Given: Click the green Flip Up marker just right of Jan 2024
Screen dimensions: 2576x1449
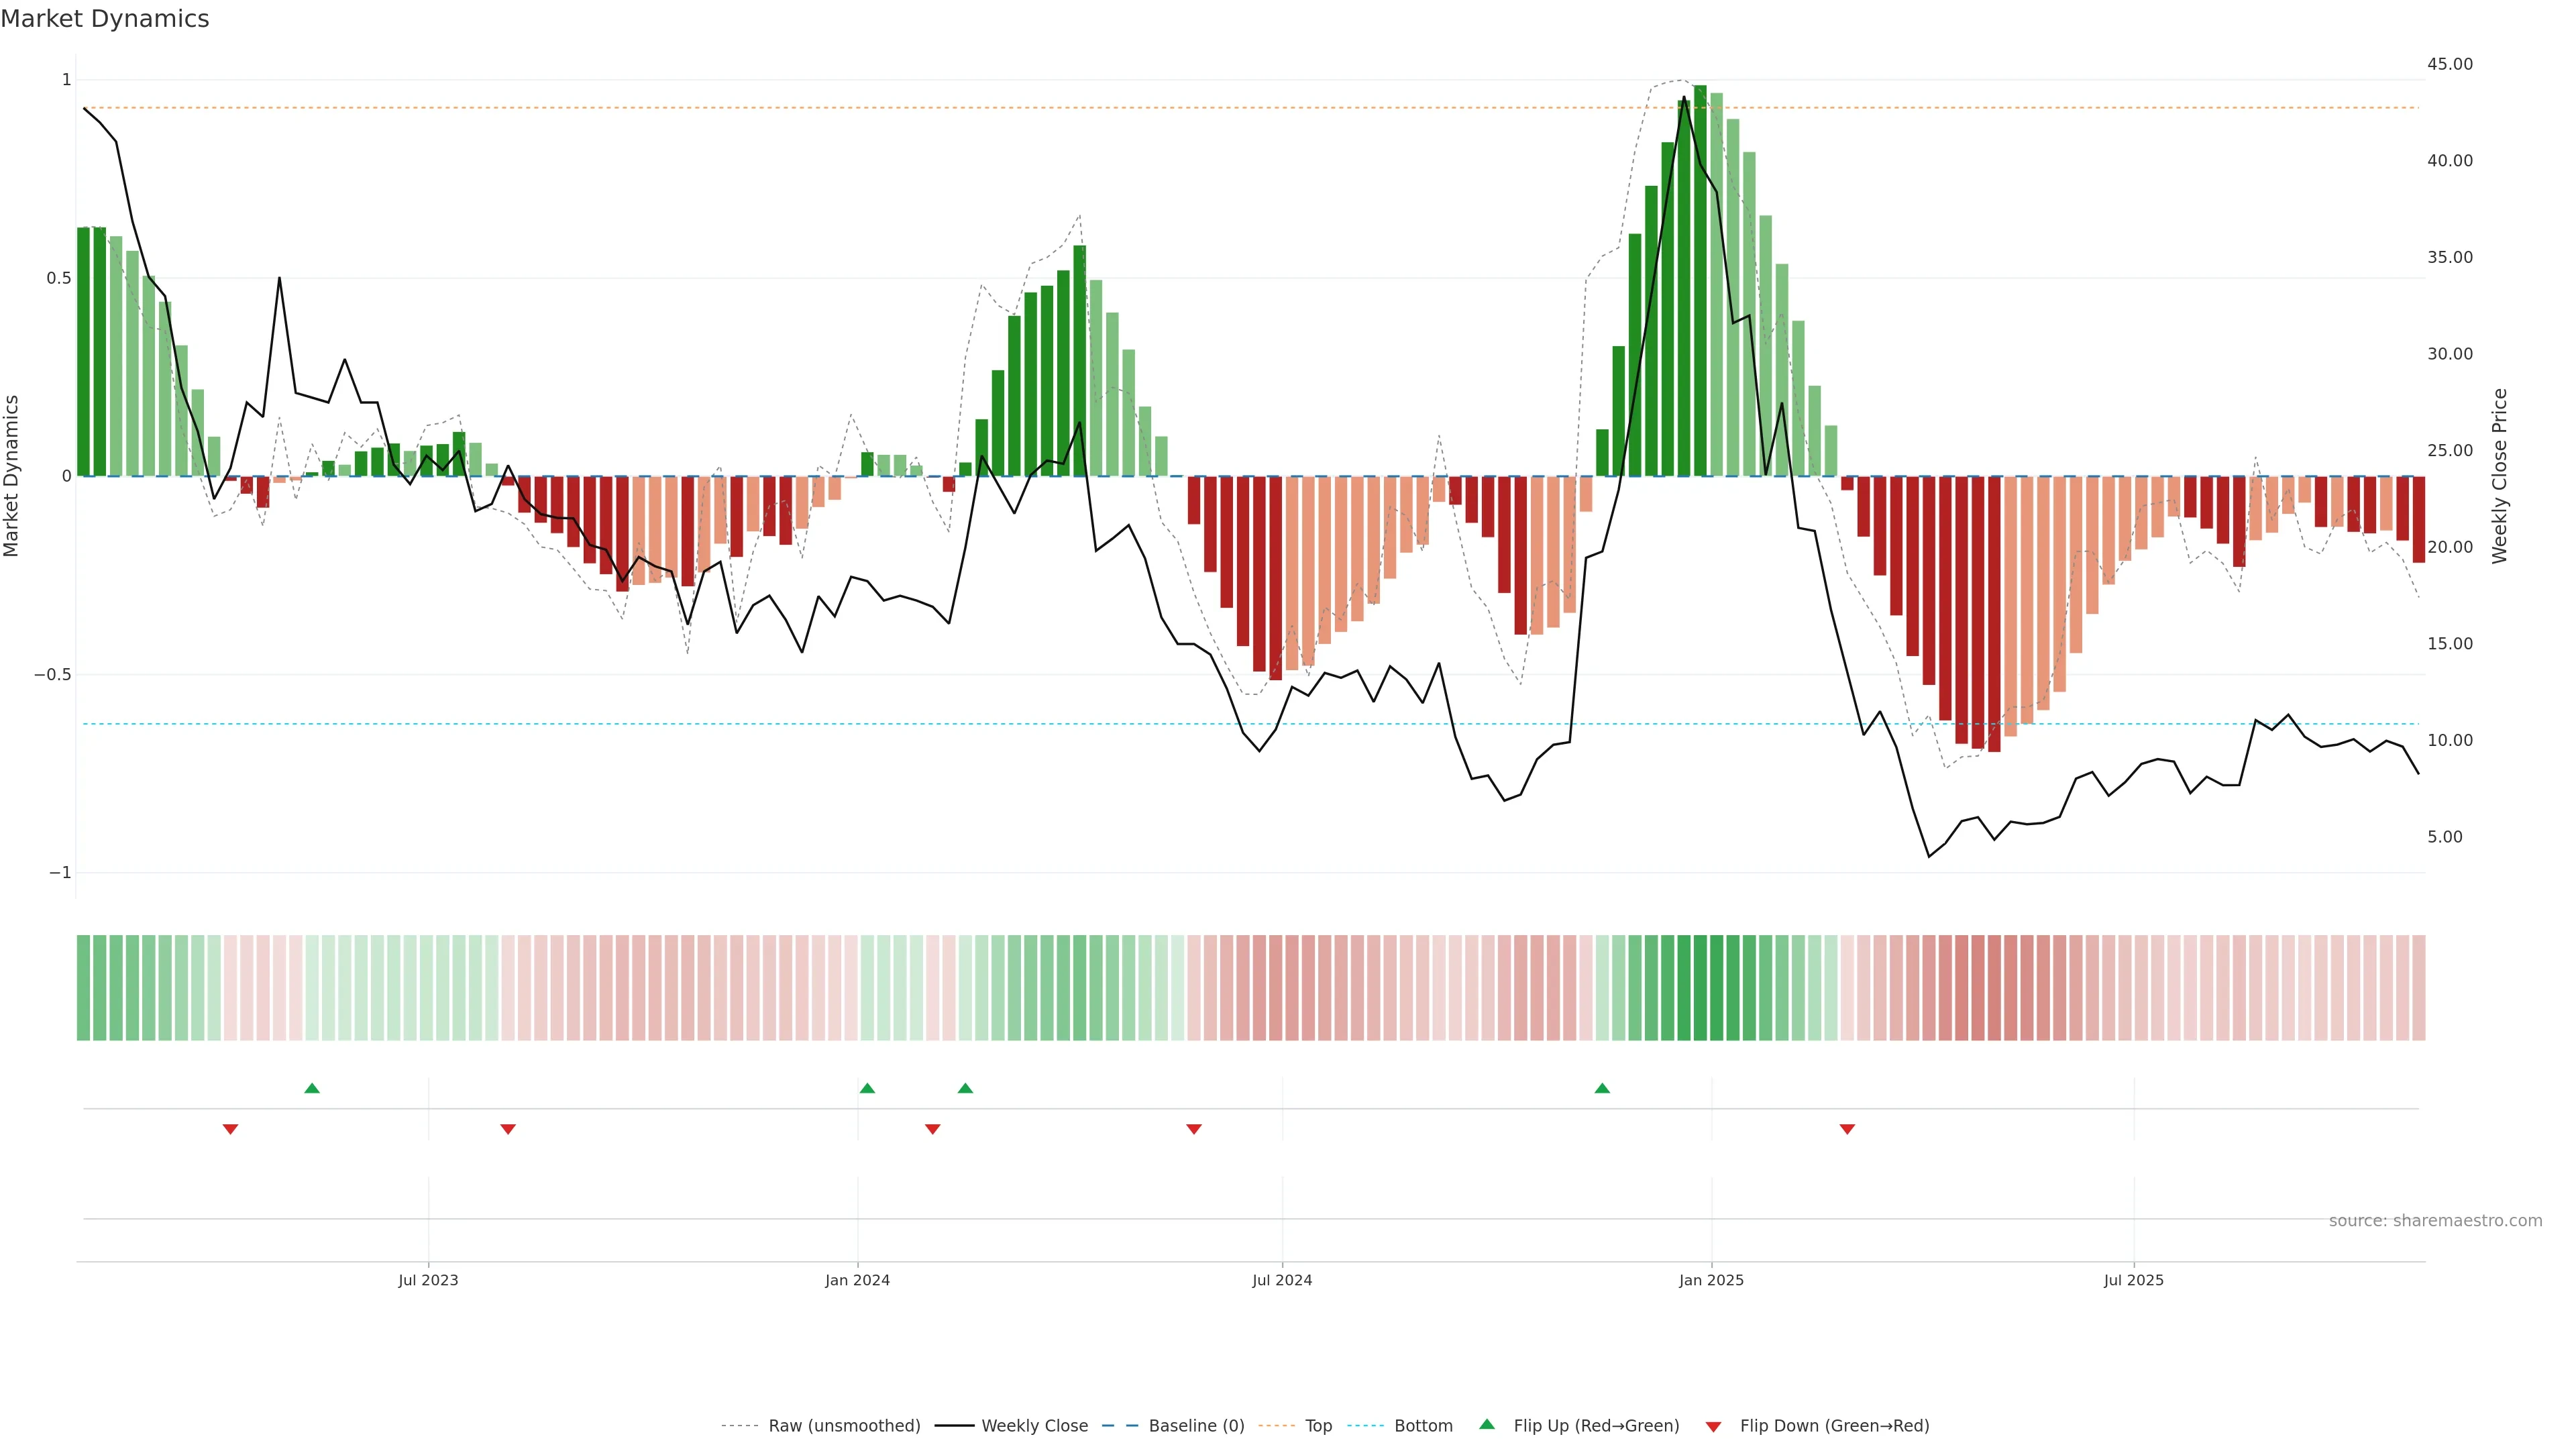Looking at the screenshot, I should coord(867,1088).
